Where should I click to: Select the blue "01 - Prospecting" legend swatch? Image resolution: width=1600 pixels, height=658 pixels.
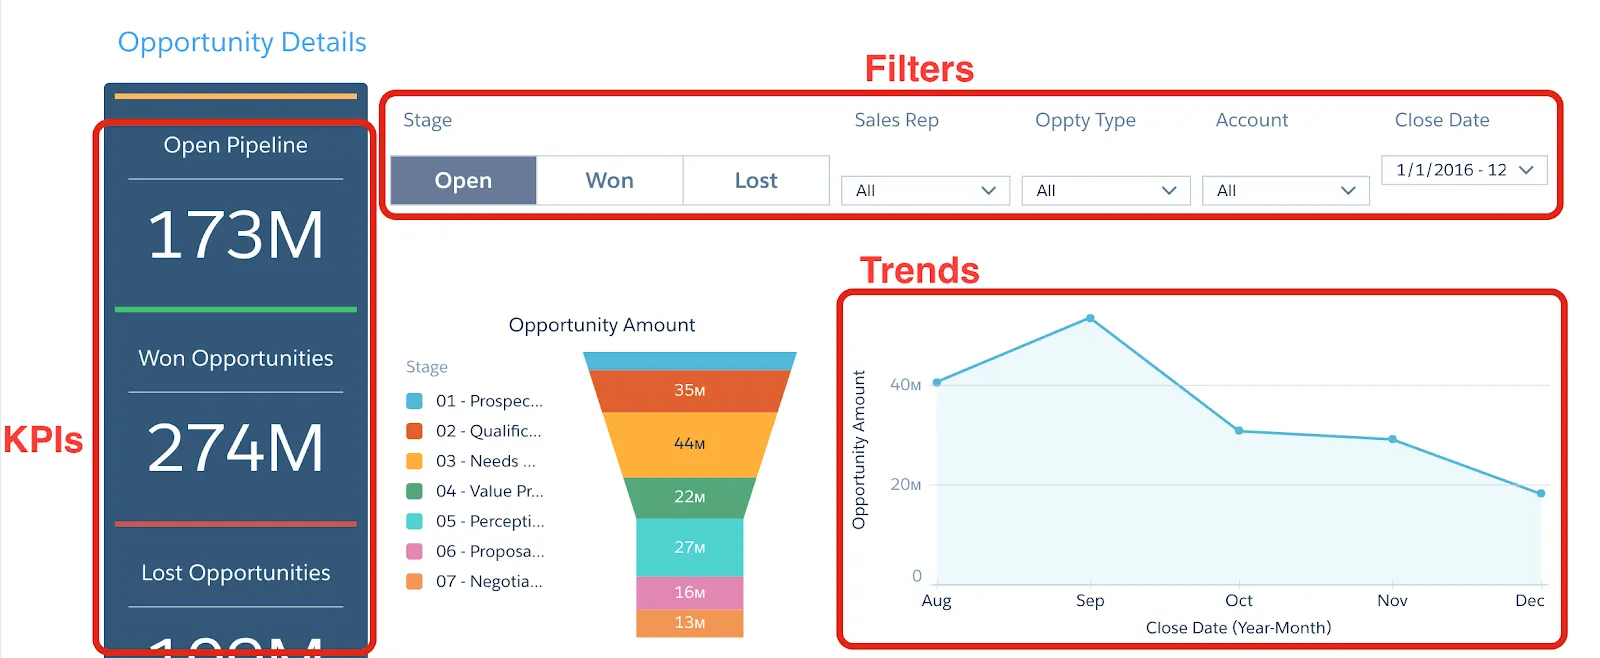point(416,400)
